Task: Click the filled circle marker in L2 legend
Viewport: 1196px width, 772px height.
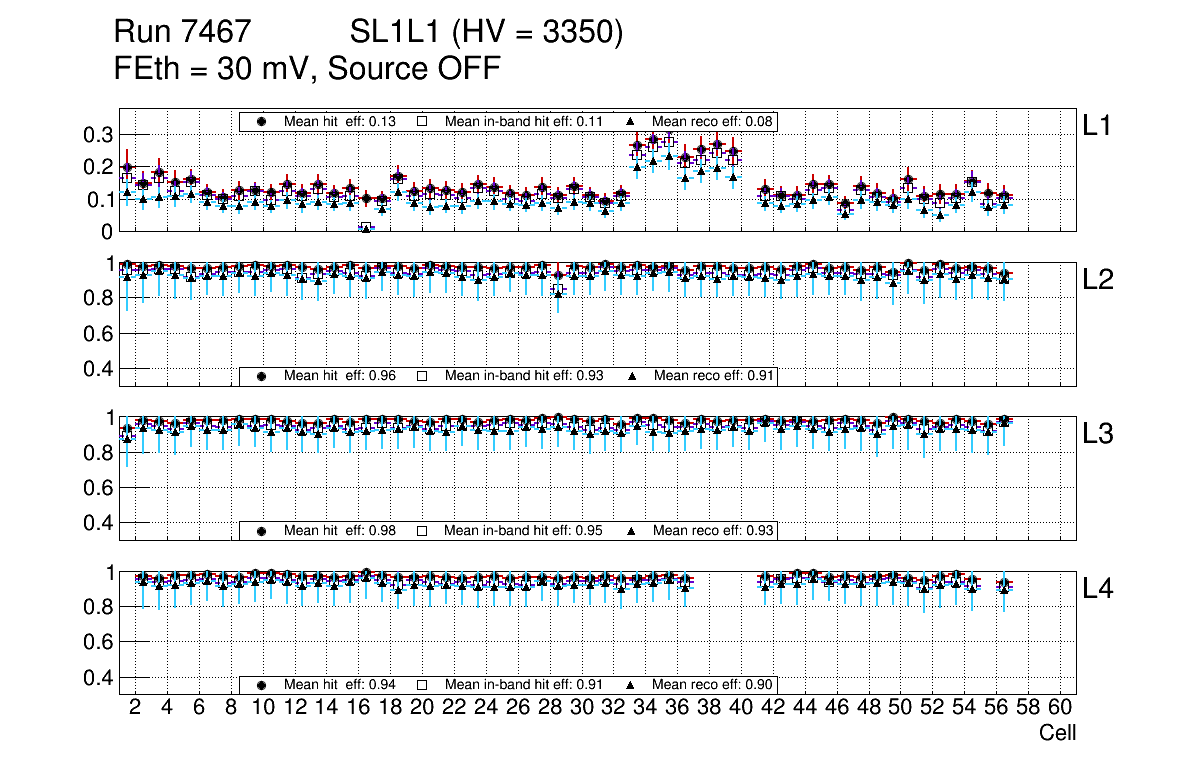Action: coord(262,376)
